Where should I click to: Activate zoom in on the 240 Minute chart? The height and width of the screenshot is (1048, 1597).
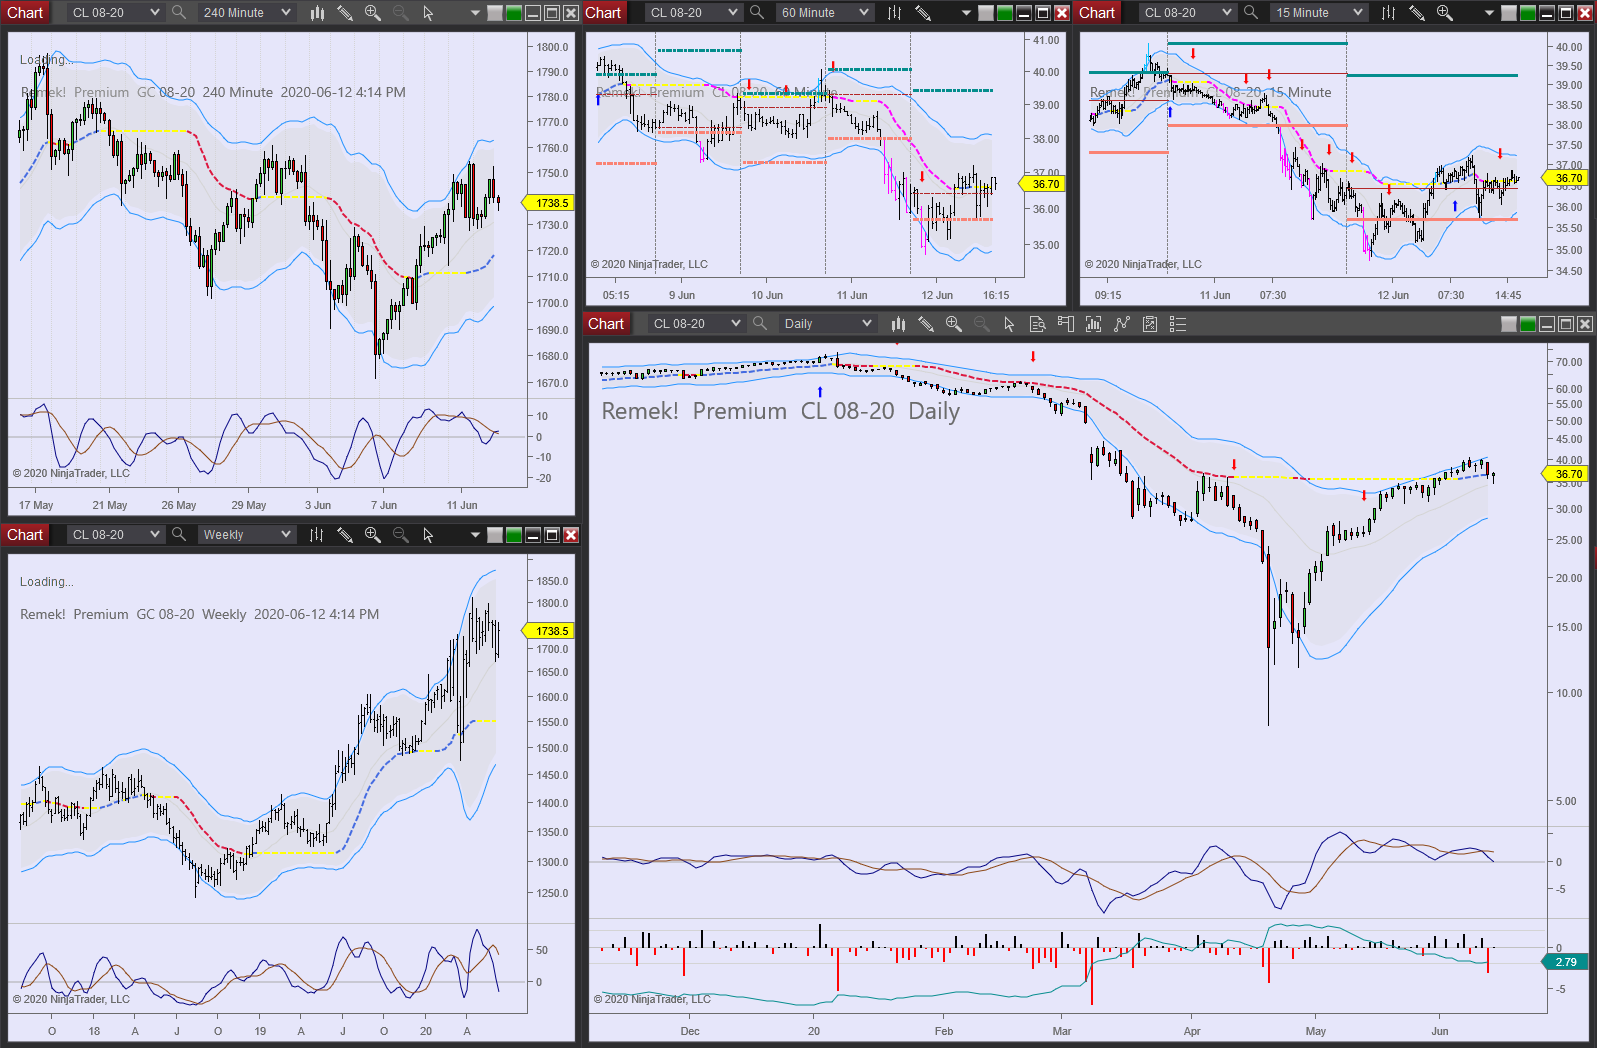click(373, 13)
